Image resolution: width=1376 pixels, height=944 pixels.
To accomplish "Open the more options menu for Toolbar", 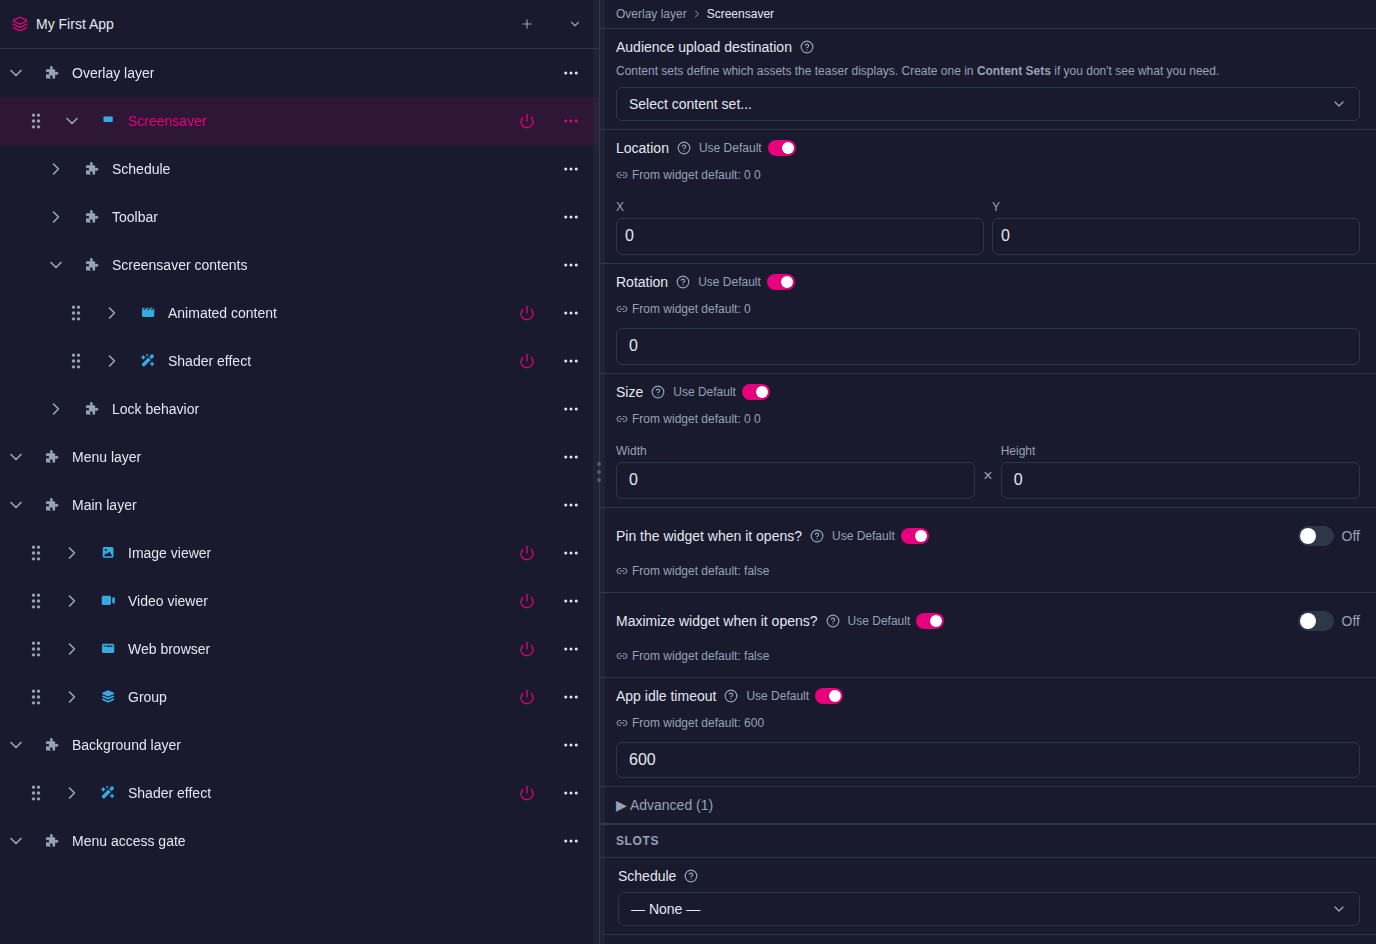I will (x=571, y=217).
